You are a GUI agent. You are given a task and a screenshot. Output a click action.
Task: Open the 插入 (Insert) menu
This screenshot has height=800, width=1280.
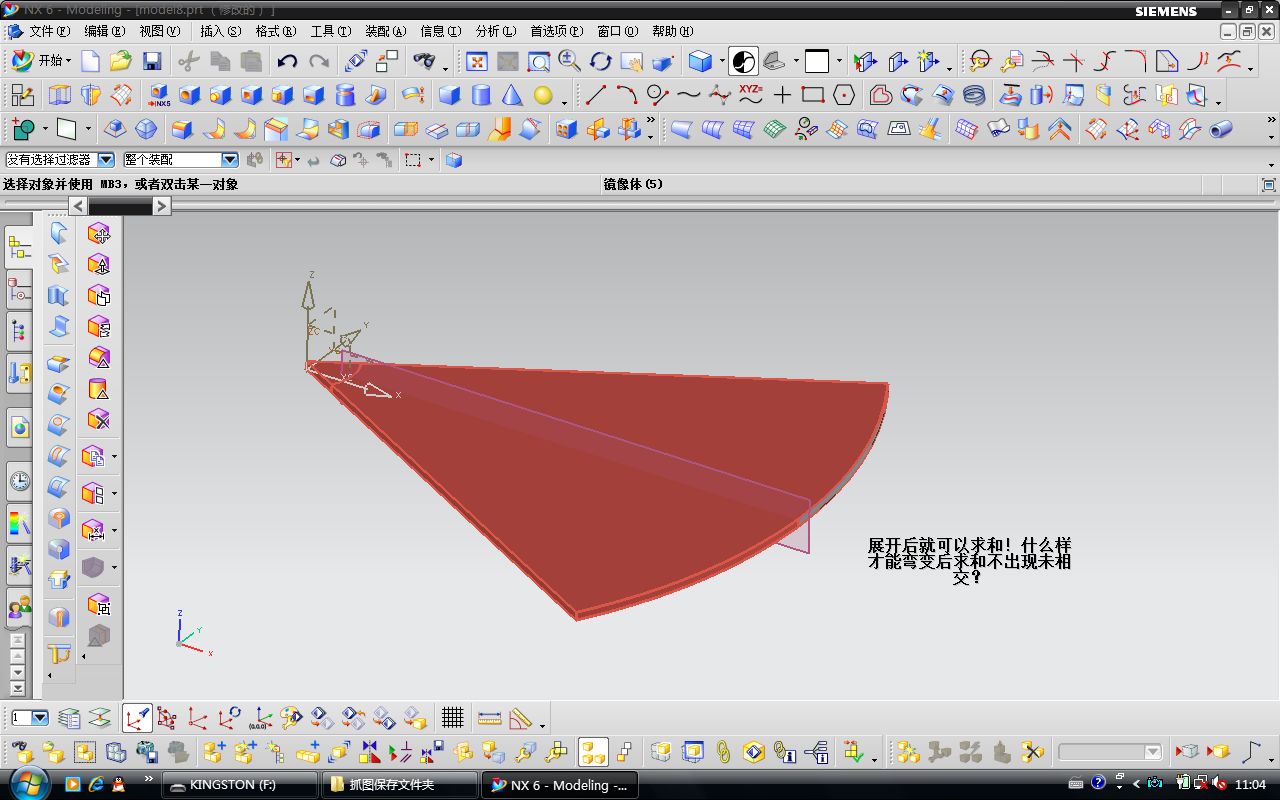(220, 31)
